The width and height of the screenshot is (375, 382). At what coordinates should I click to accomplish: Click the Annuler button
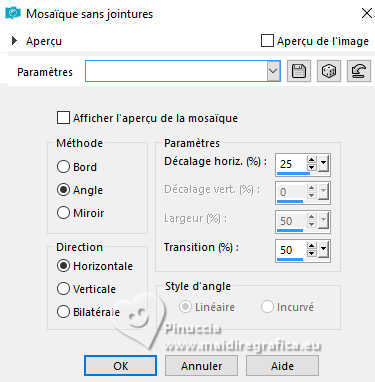click(x=202, y=366)
